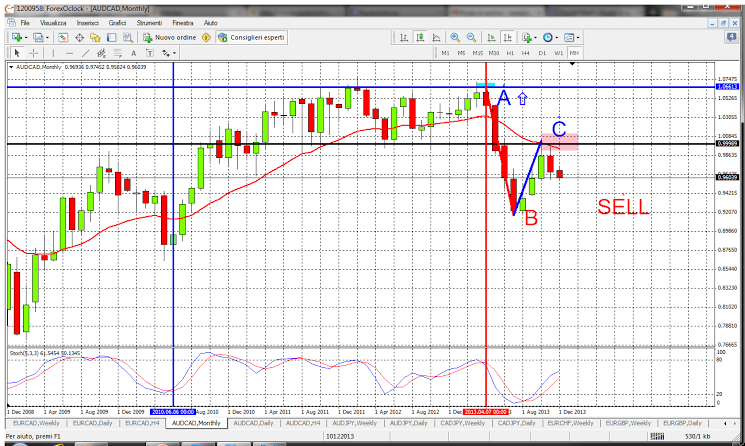
Task: Toggle the Consiglieri esperti button
Action: (x=251, y=37)
